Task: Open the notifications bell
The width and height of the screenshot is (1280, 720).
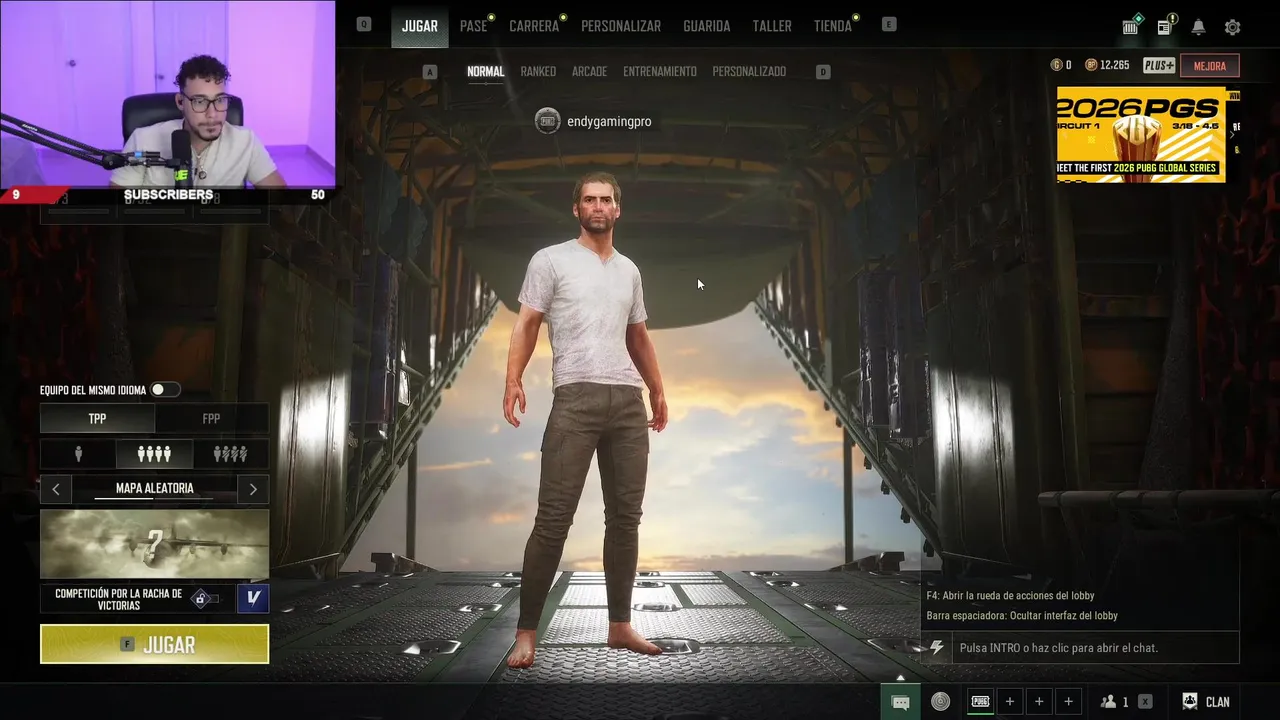Action: (1198, 27)
